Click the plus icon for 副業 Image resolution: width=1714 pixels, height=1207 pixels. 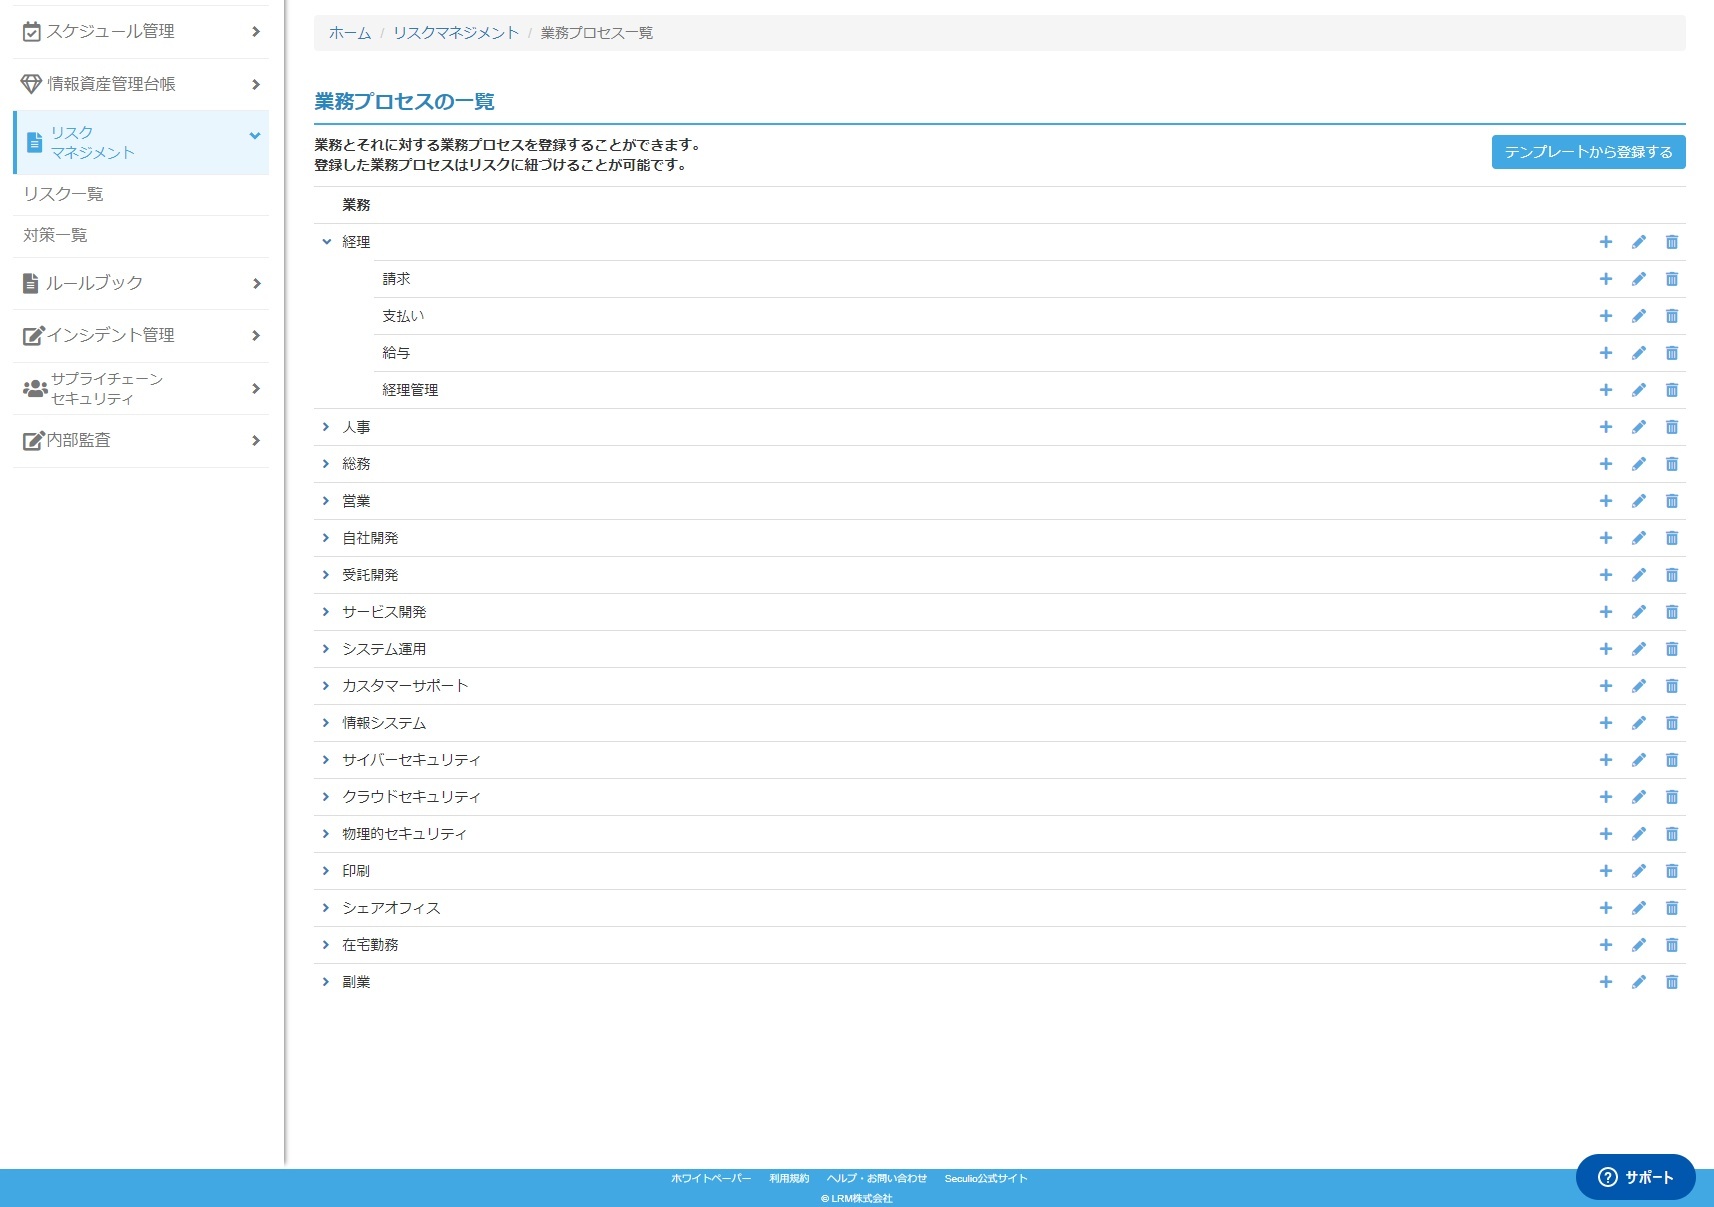click(x=1605, y=982)
